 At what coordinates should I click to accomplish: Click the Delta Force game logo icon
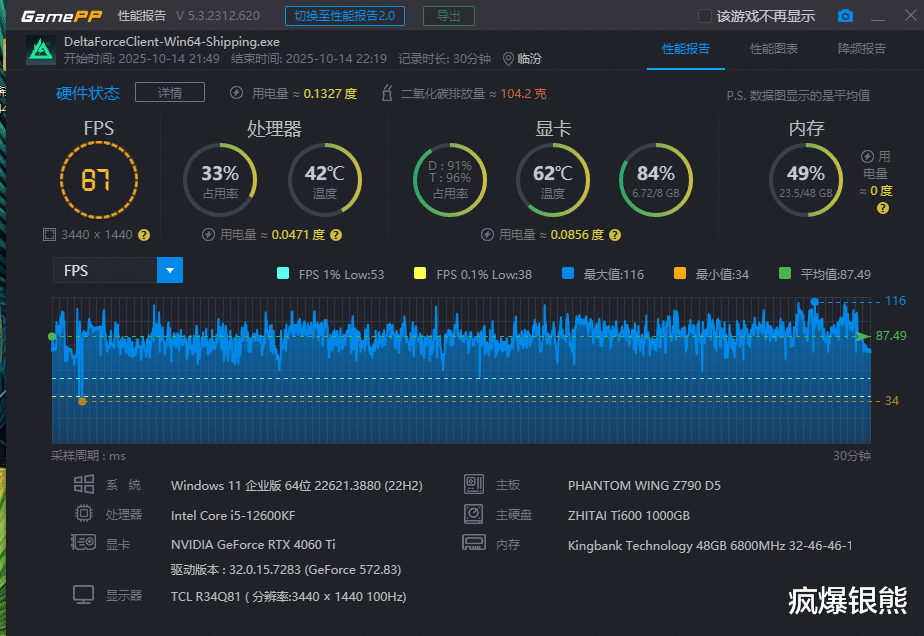41,50
